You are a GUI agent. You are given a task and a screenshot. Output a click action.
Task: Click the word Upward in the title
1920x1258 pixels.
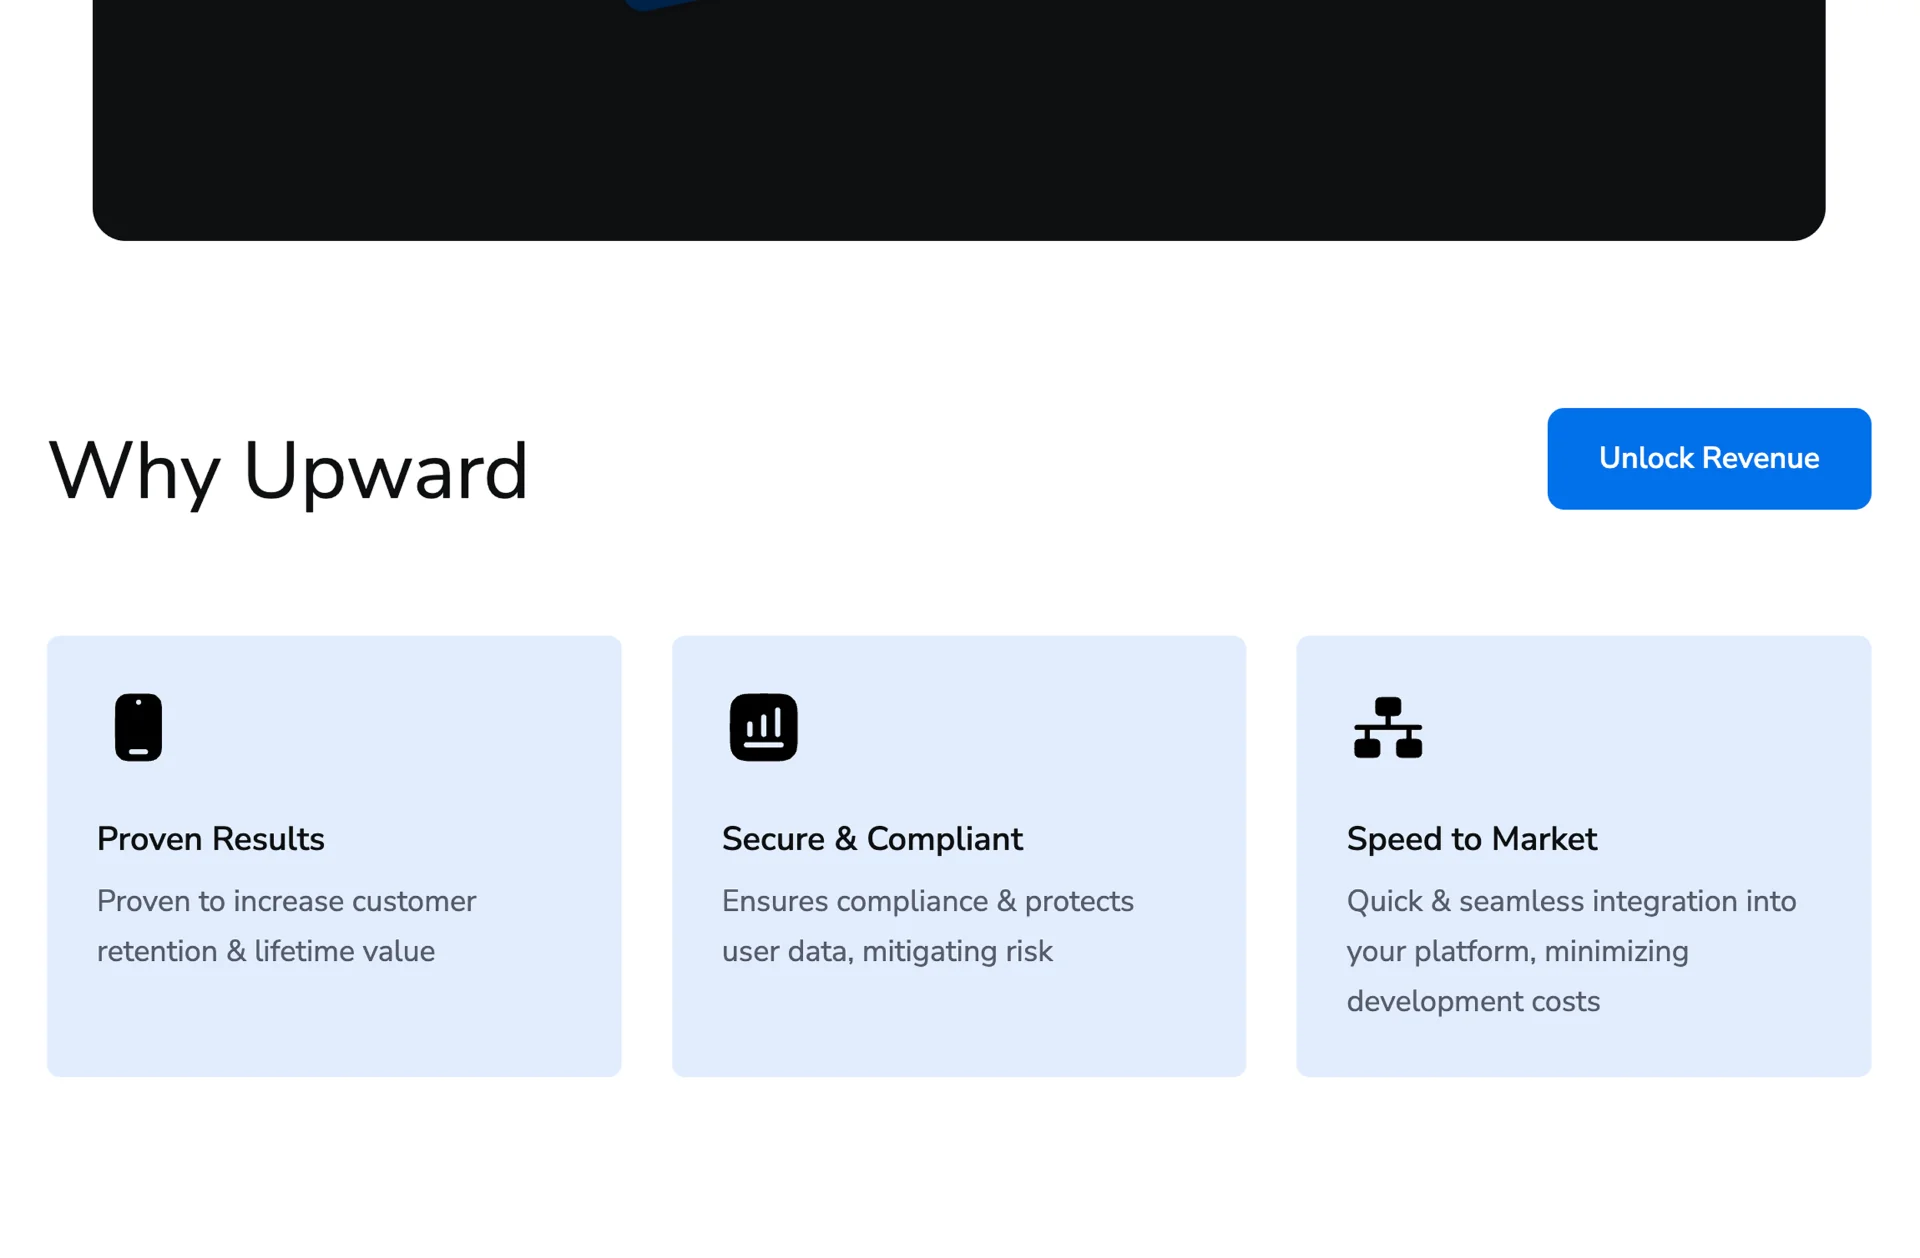tap(385, 470)
